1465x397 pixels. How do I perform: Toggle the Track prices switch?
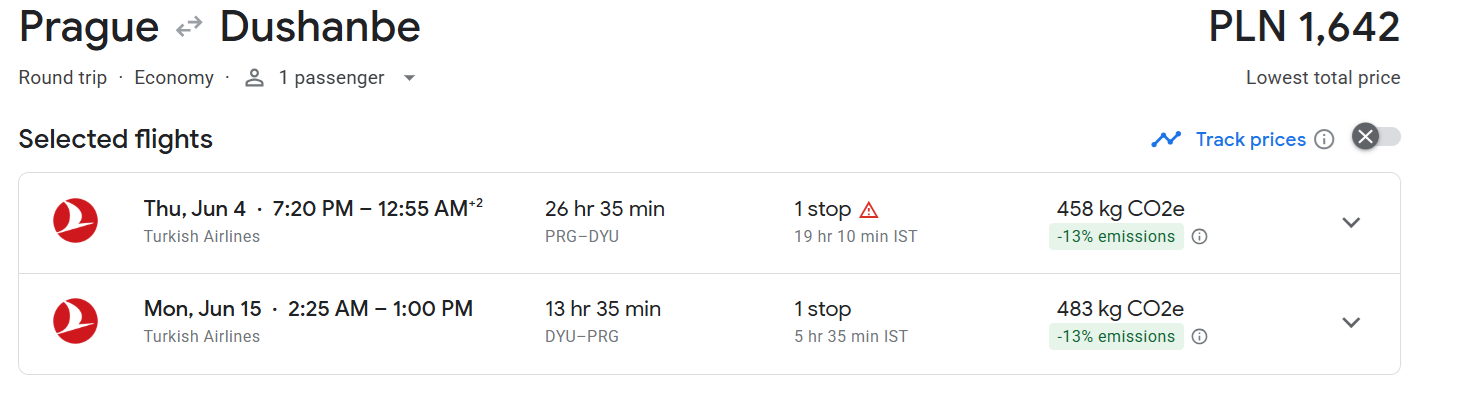click(x=1376, y=137)
